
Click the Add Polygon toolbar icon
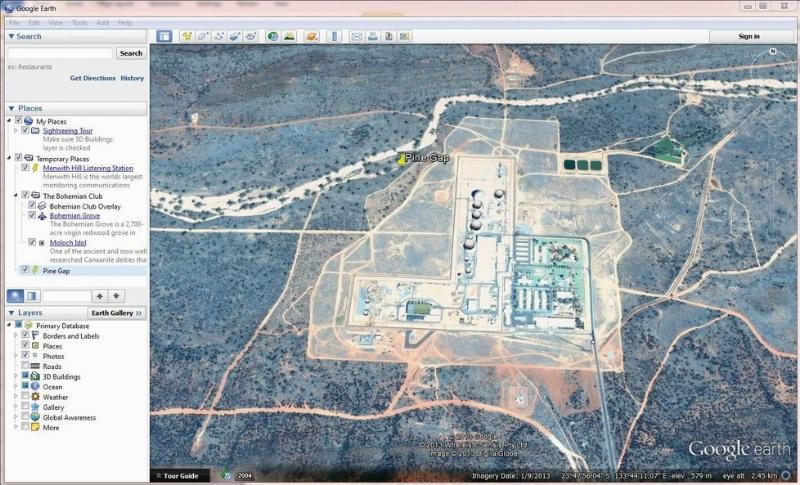(202, 36)
